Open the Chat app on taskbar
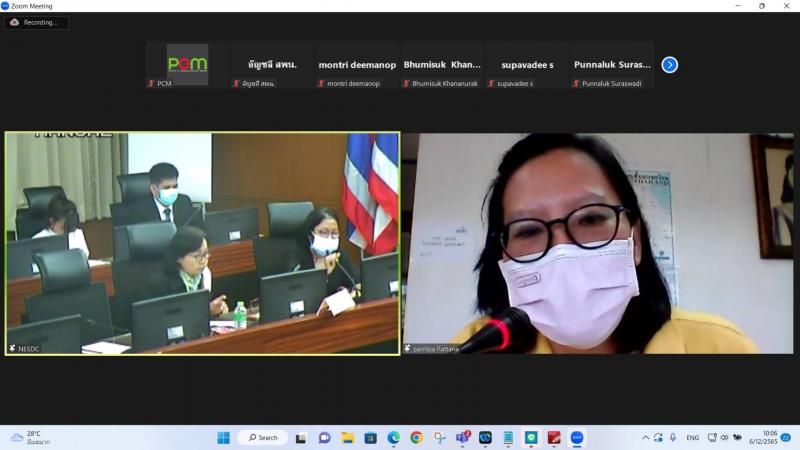Viewport: 800px width, 450px height. tap(324, 438)
